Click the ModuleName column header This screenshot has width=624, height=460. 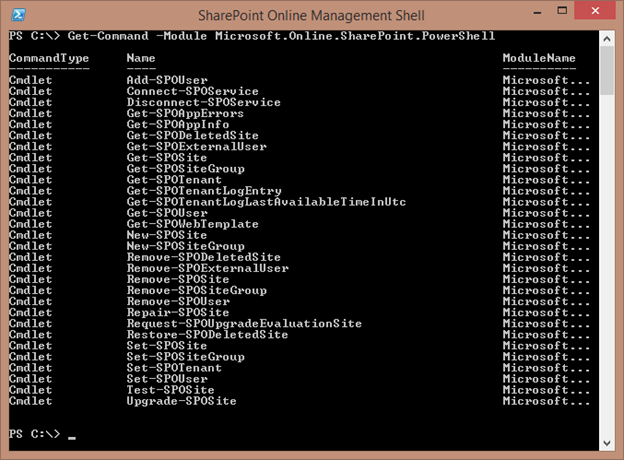coord(539,58)
